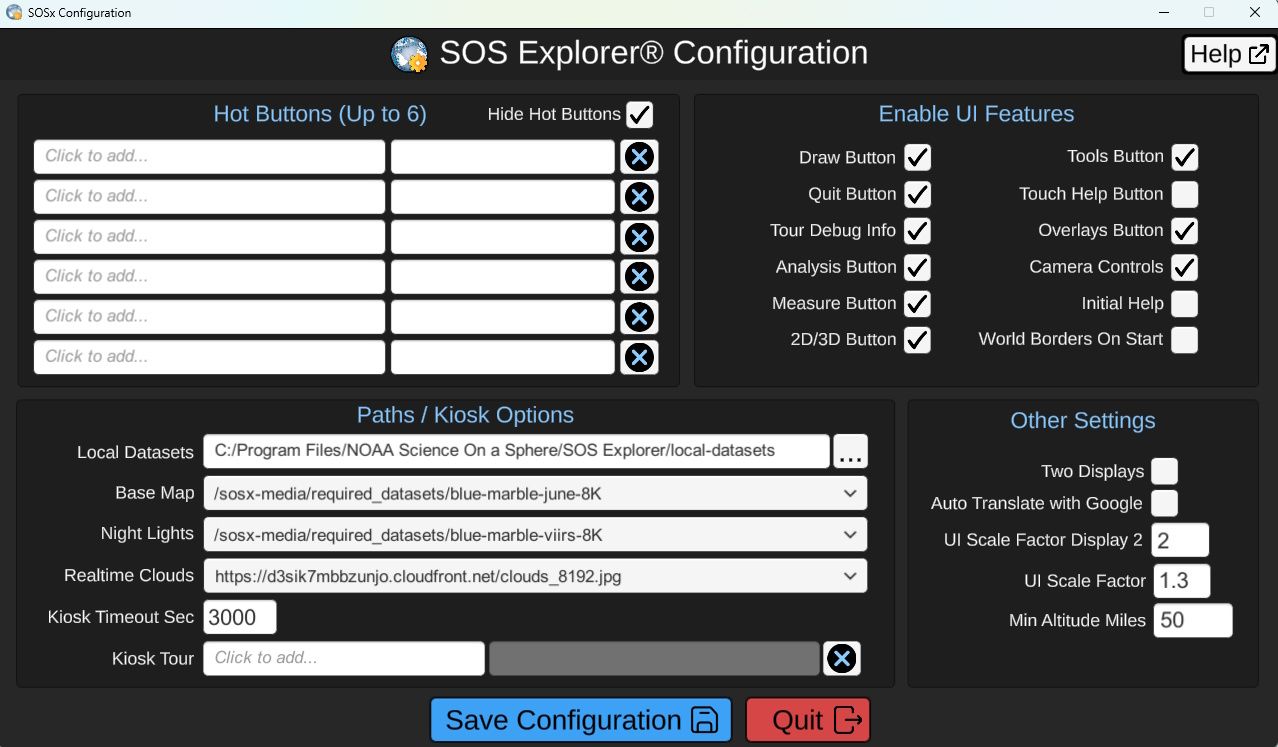
Task: Click the 'Other Settings' heading
Action: [1083, 420]
